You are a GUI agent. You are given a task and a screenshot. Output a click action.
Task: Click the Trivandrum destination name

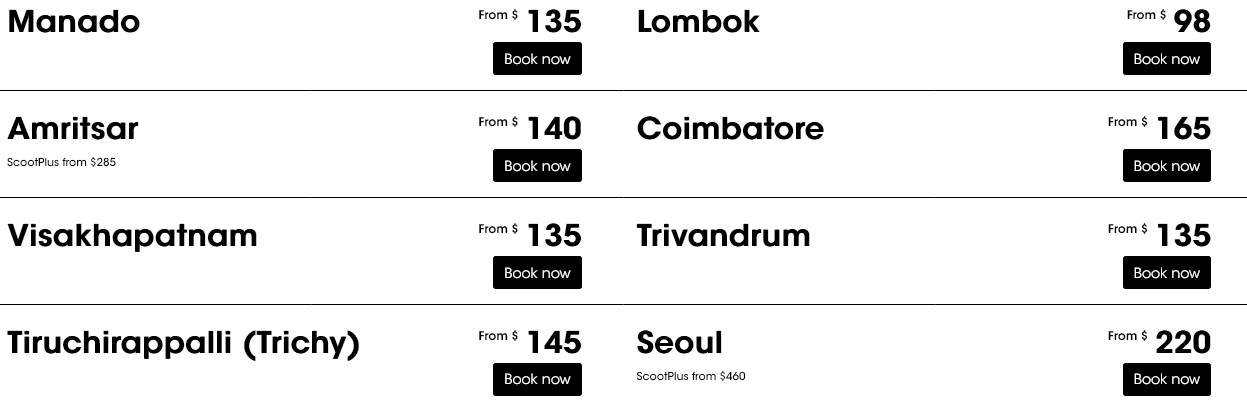tap(723, 235)
